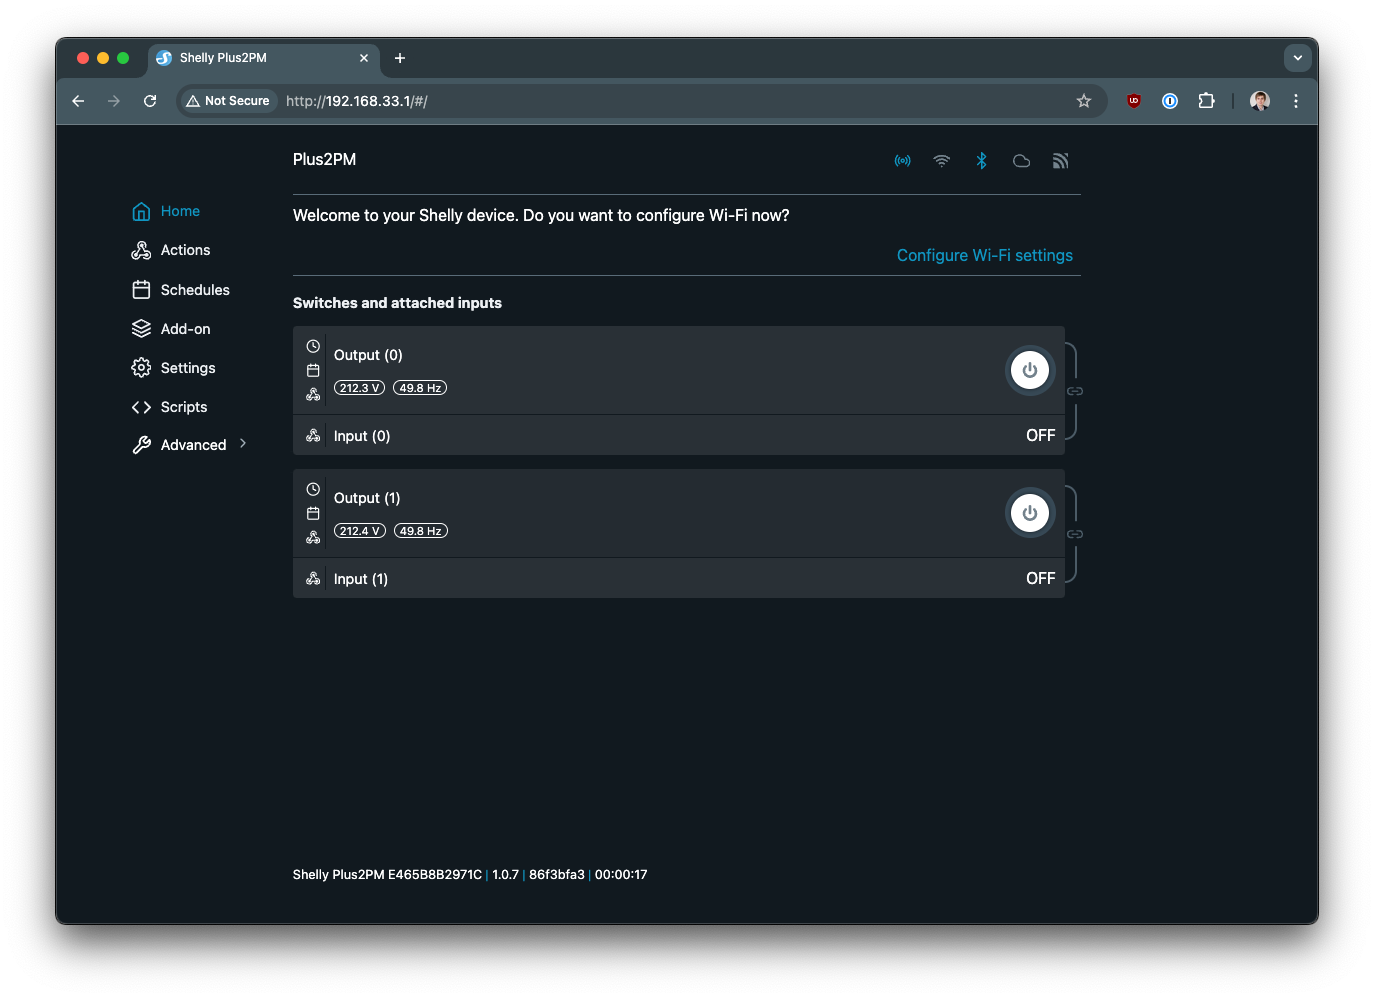The height and width of the screenshot is (998, 1374).
Task: Click the Input (0) actions icon
Action: [x=313, y=436]
